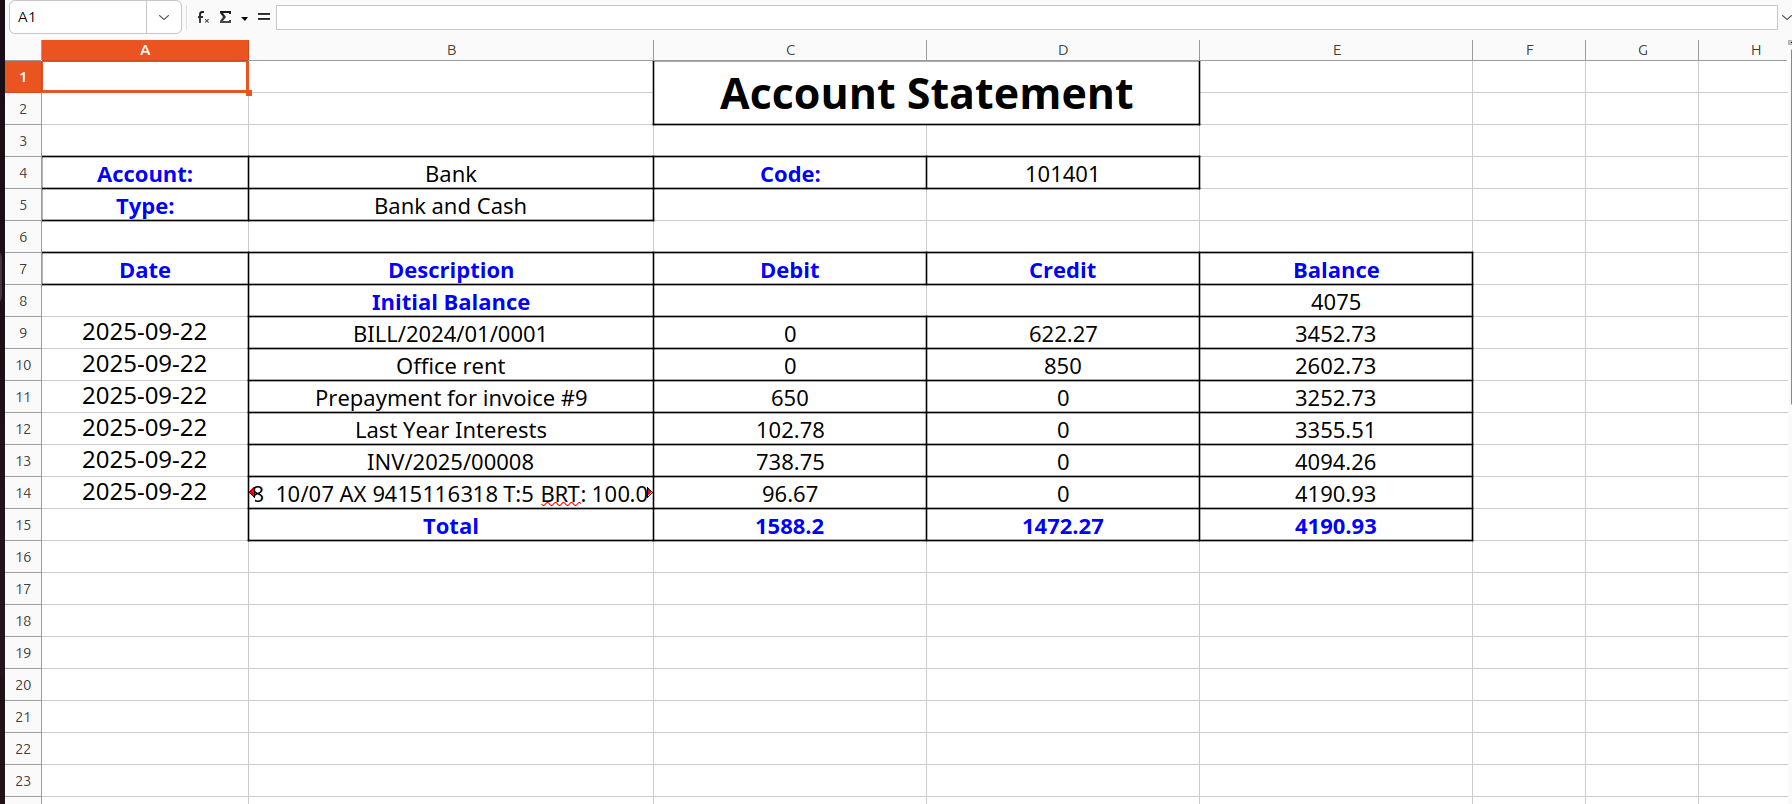1792x804 pixels.
Task: Select the debit value 96.67
Action: [790, 493]
